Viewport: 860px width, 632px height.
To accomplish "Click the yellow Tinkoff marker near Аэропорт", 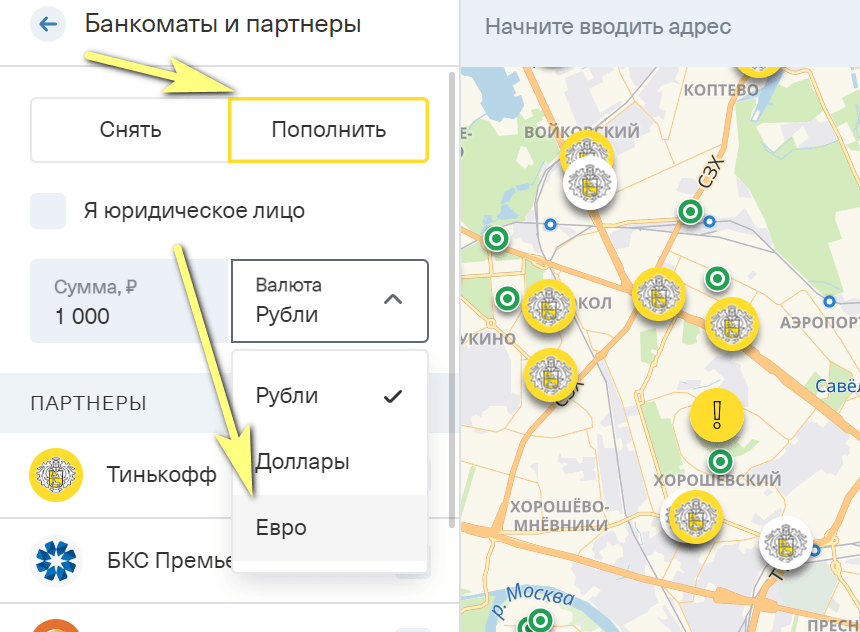I will tap(731, 324).
